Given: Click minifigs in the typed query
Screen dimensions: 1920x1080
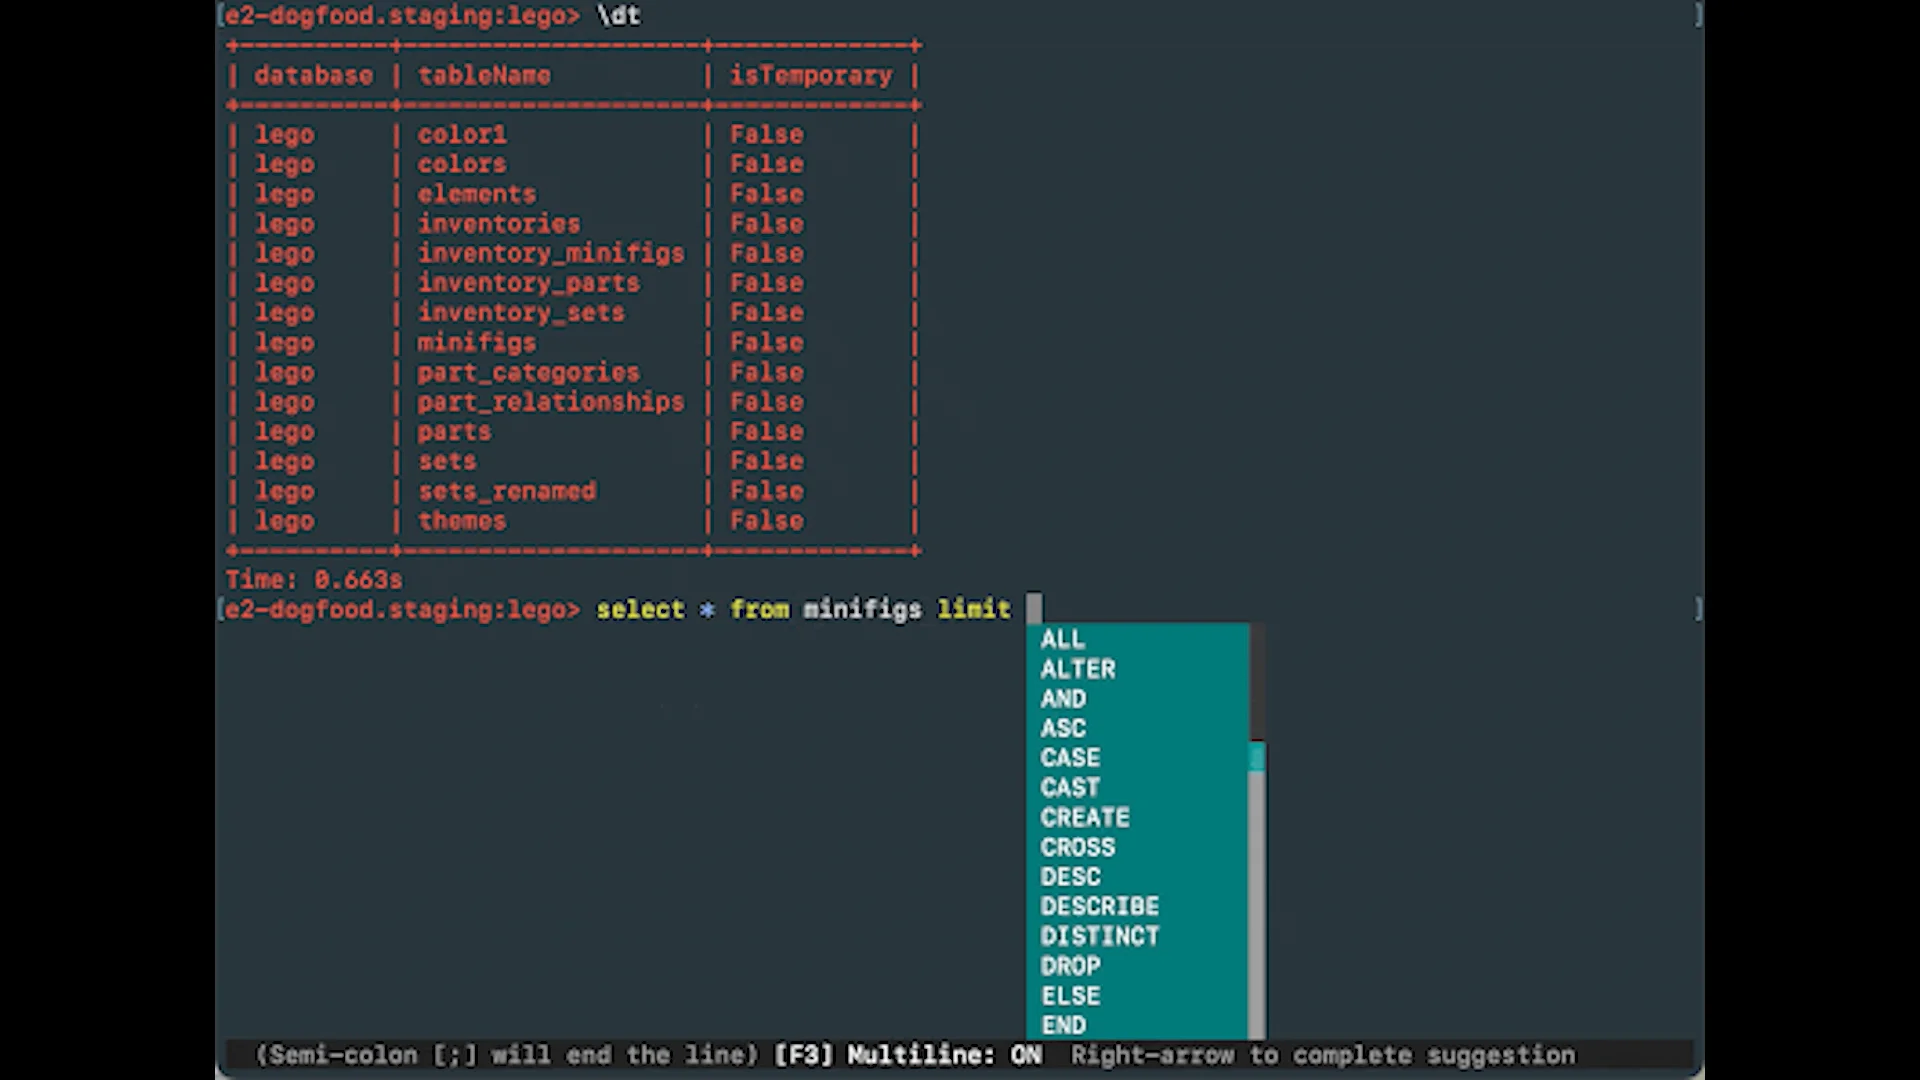Looking at the screenshot, I should 862,609.
